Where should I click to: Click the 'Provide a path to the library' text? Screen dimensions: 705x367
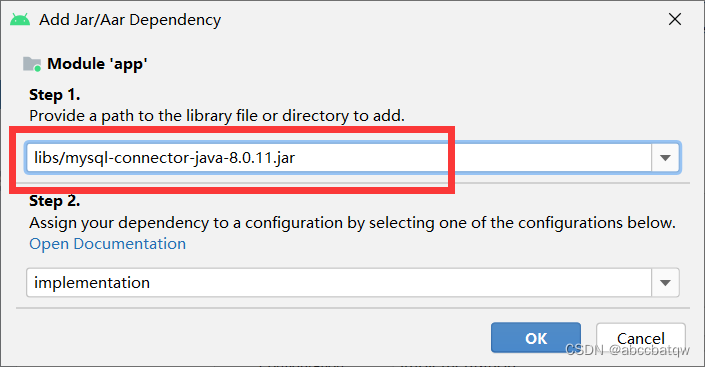pyautogui.click(x=217, y=116)
